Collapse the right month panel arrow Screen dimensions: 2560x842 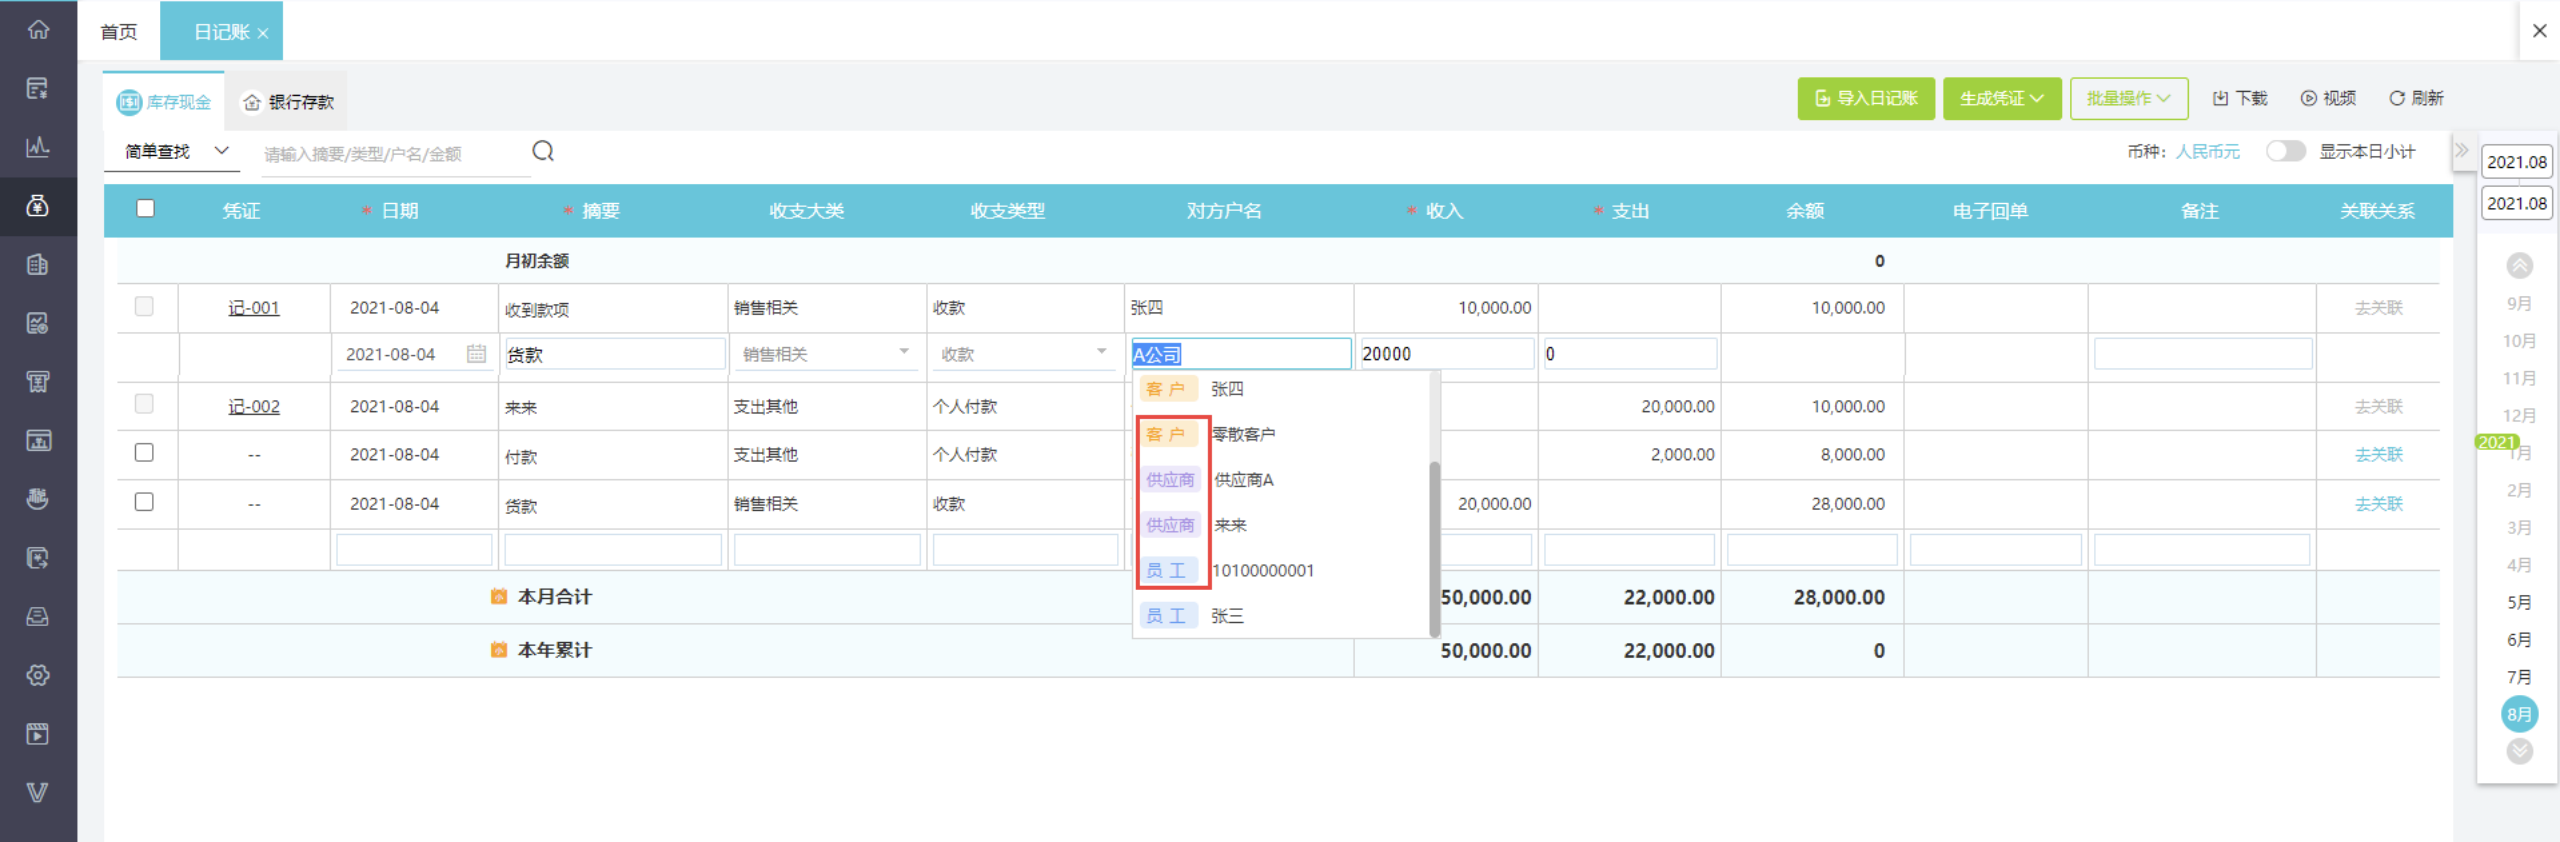[2462, 151]
